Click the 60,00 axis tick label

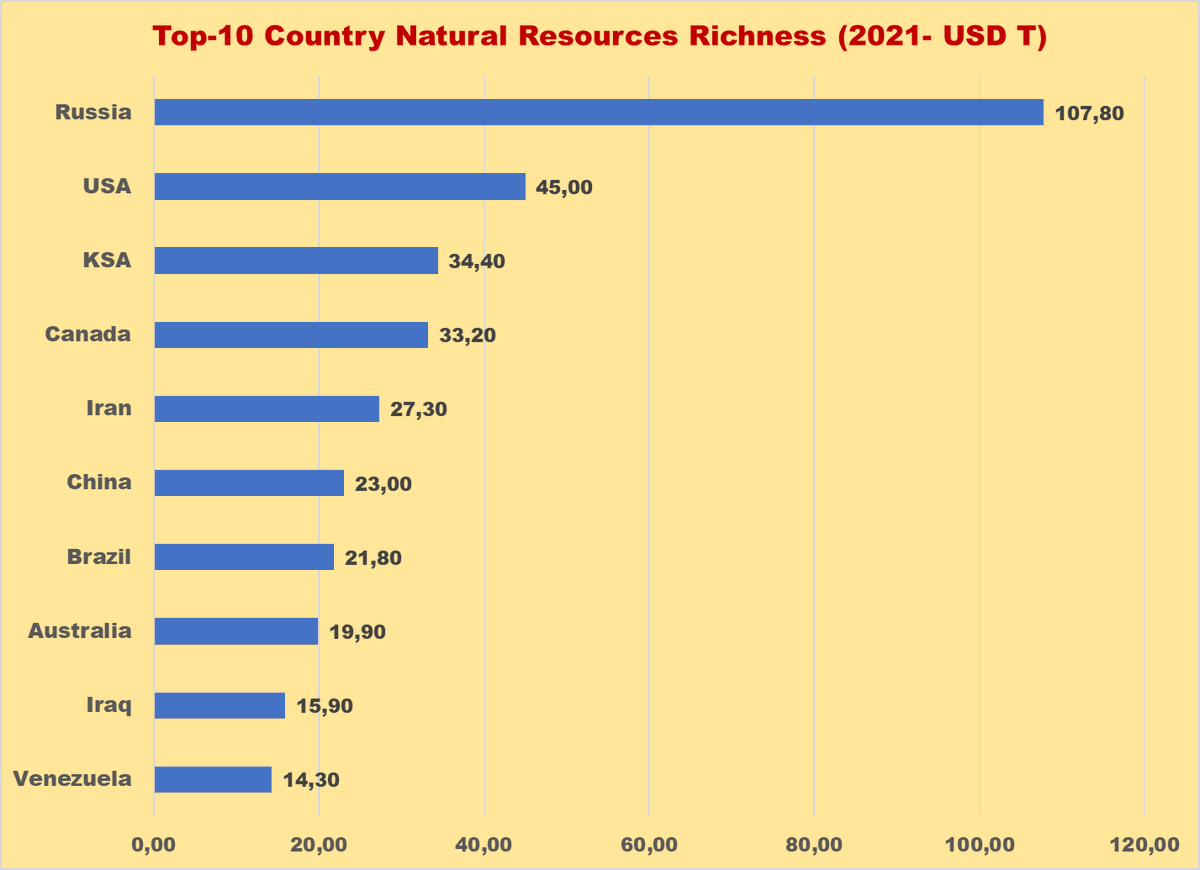point(649,845)
